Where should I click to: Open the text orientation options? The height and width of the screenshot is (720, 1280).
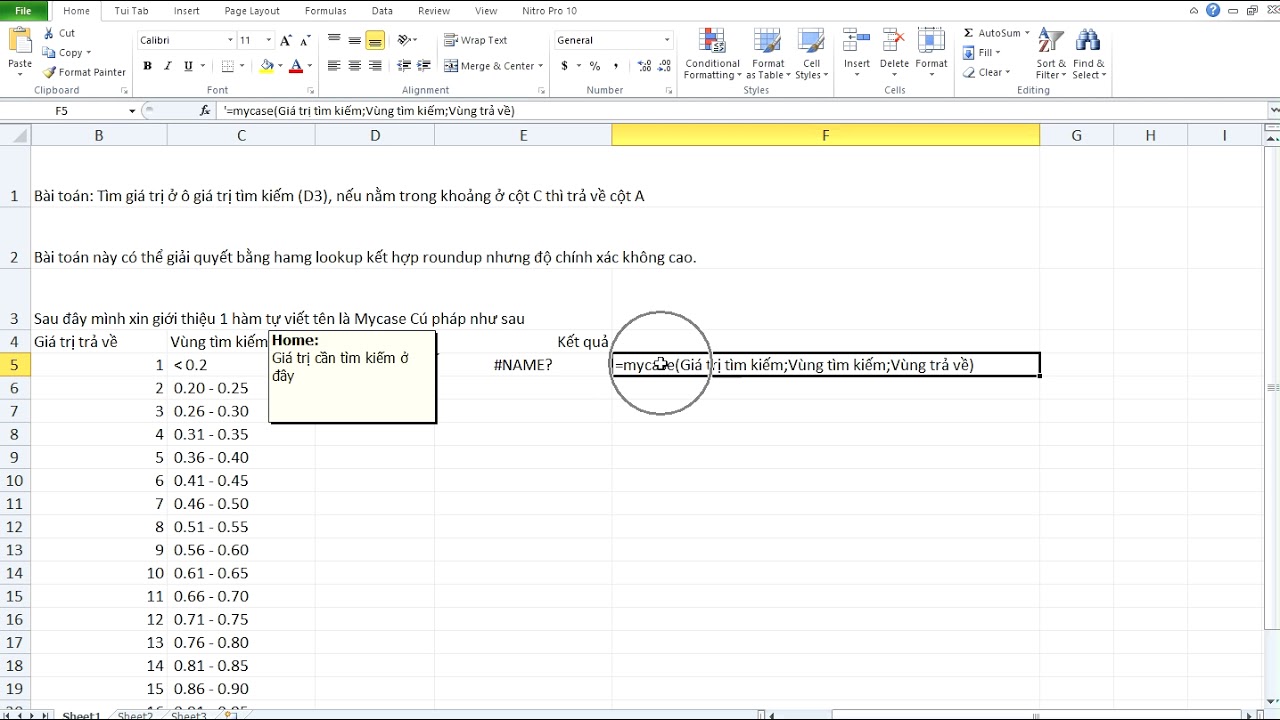(x=407, y=40)
